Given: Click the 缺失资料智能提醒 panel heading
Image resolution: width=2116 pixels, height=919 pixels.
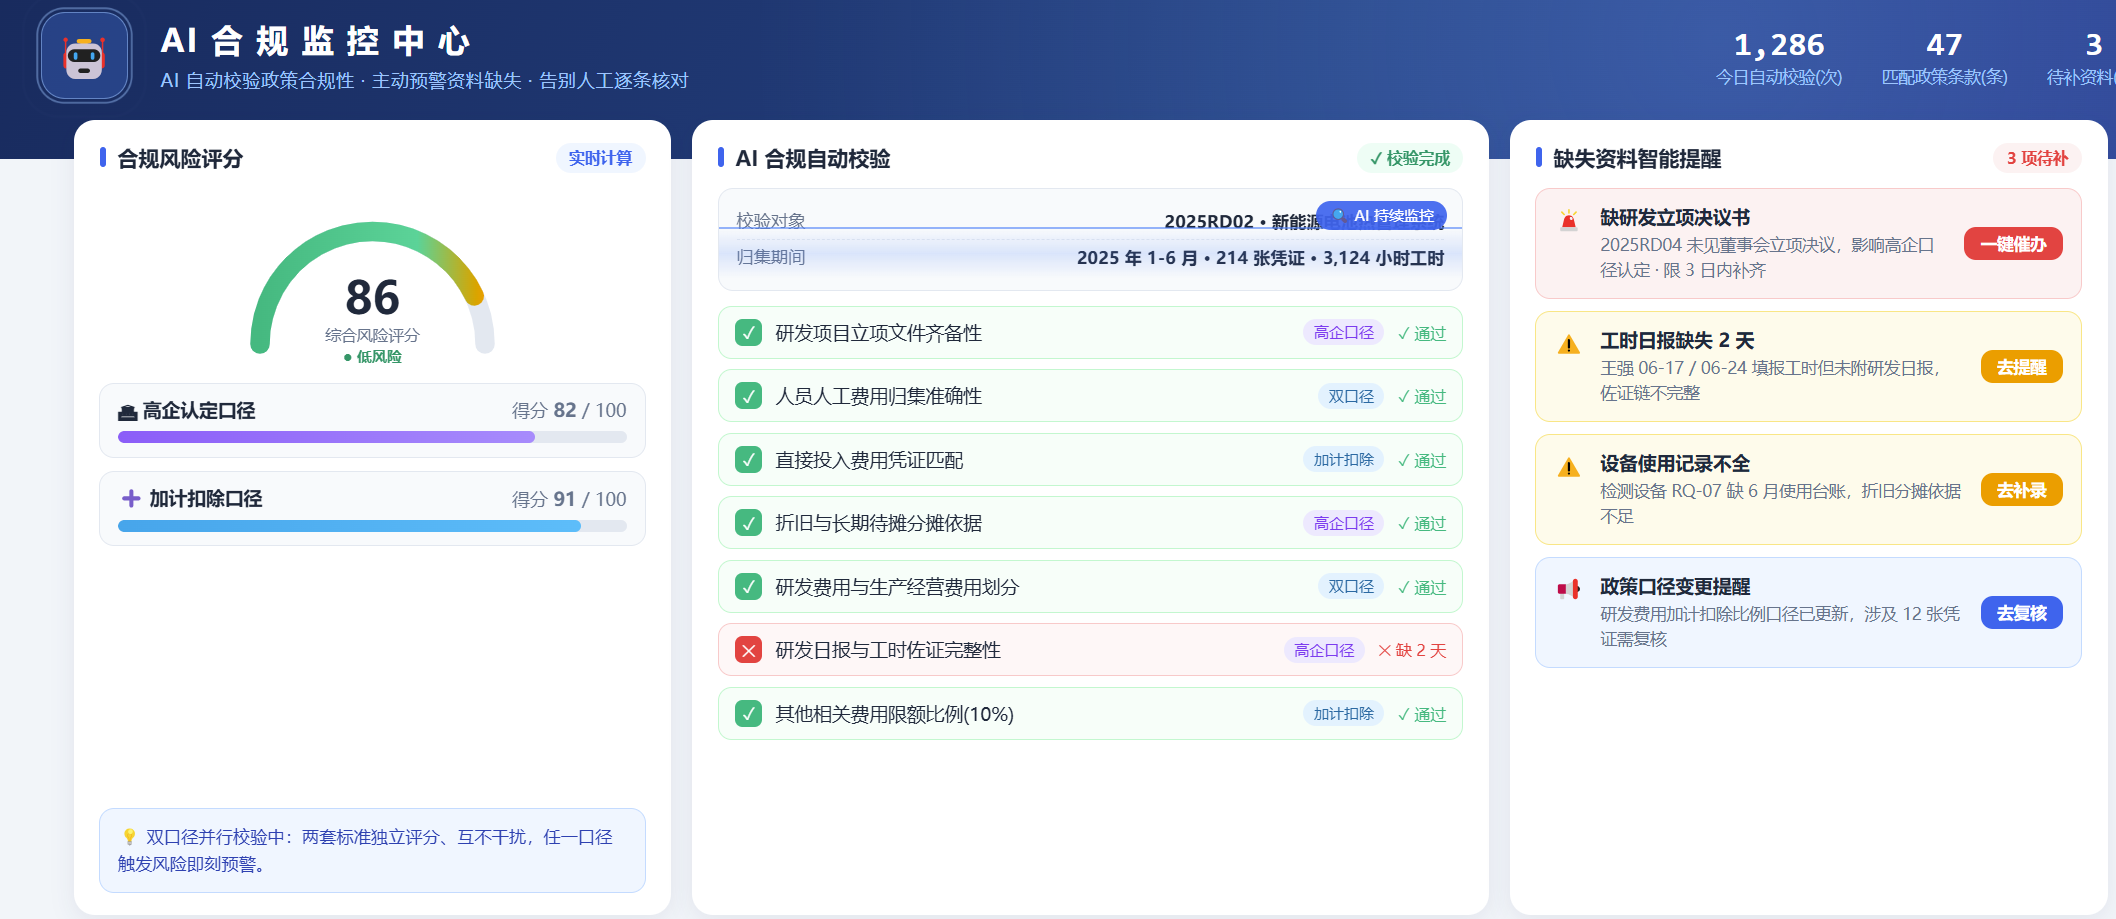Looking at the screenshot, I should 1637,158.
